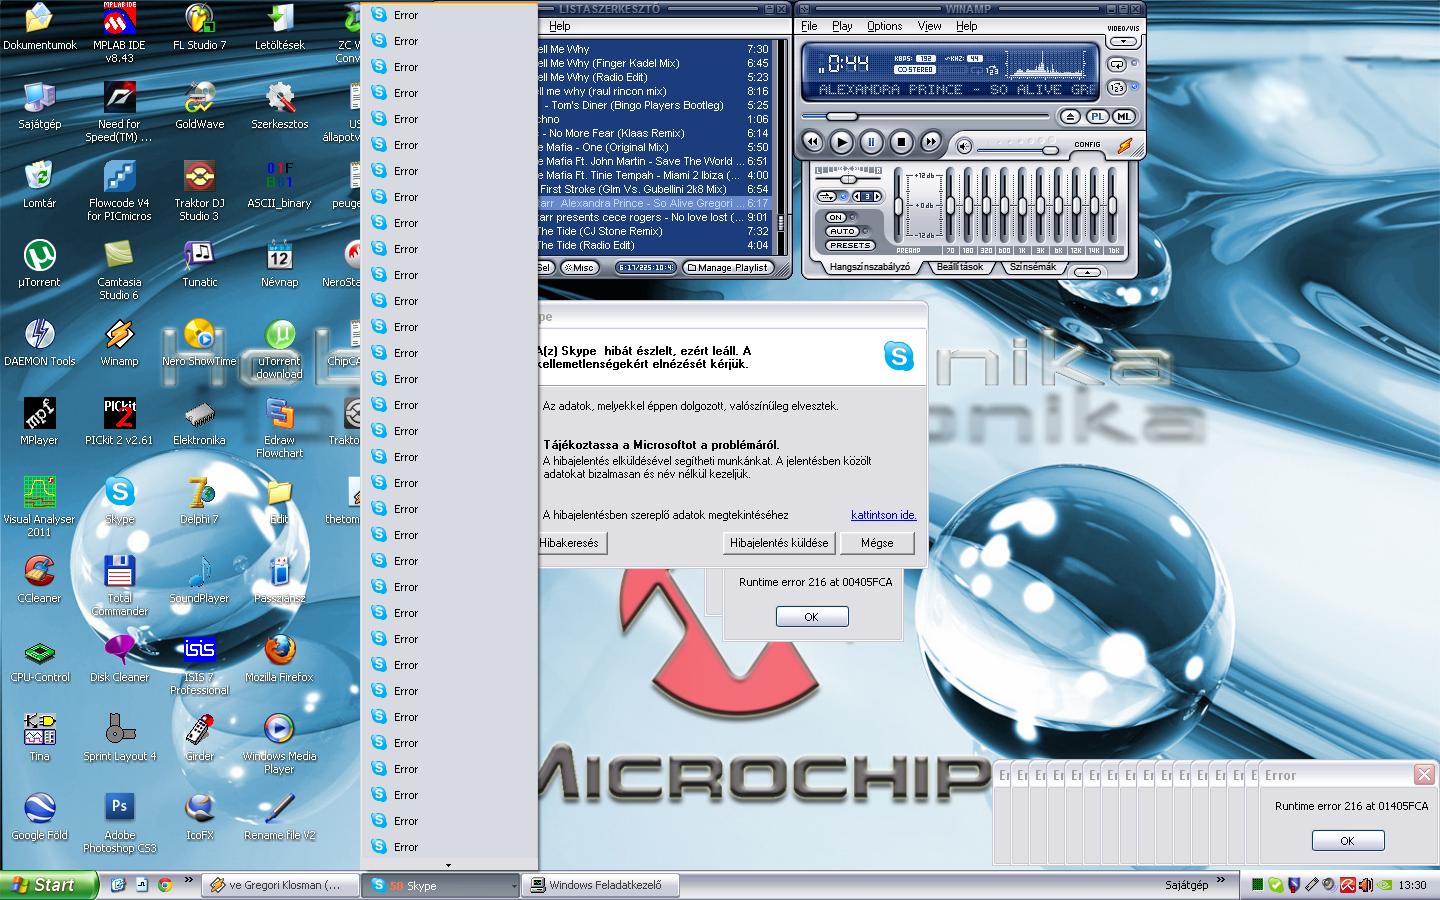Image resolution: width=1440 pixels, height=900 pixels.
Task: Collapse the Winamp equalizer drawer arrow
Action: pyautogui.click(x=1088, y=272)
